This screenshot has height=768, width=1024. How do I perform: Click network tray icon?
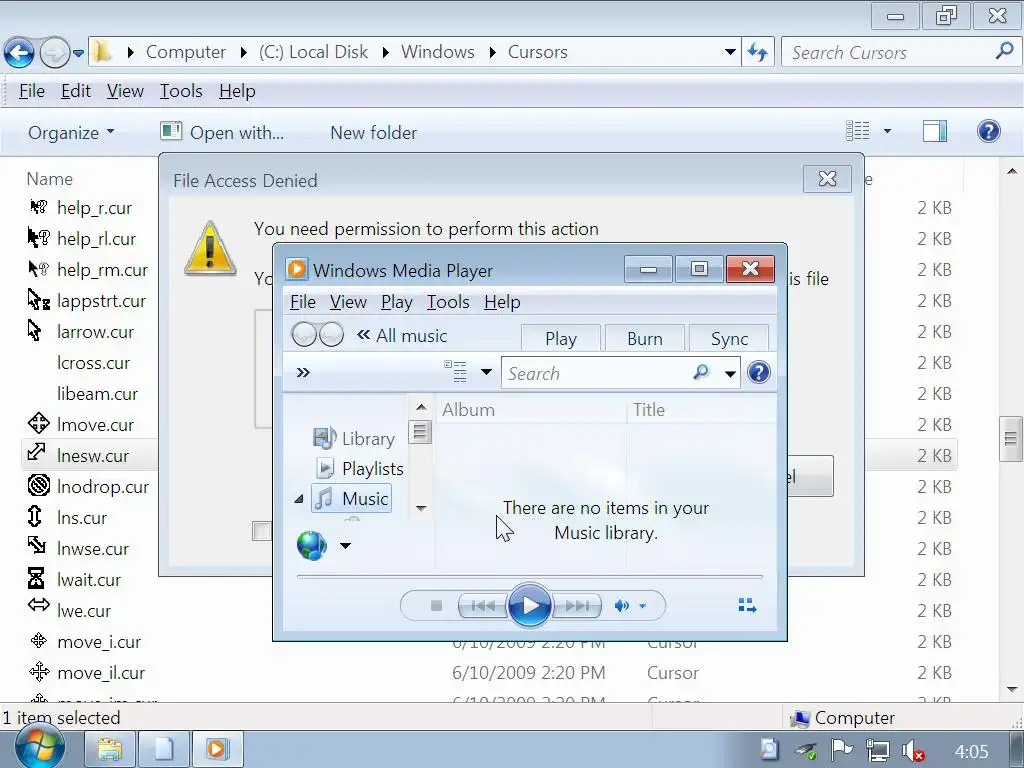877,751
